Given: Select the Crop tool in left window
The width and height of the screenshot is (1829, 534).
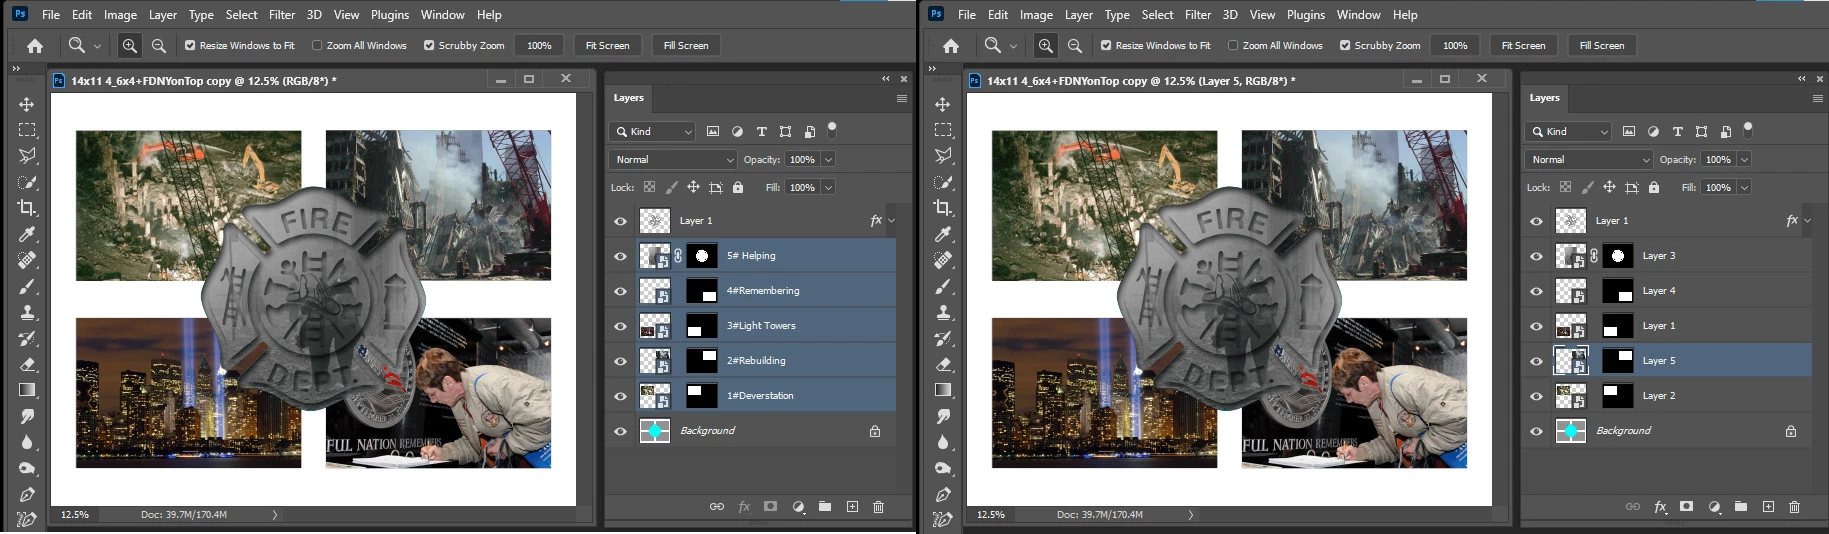Looking at the screenshot, I should (27, 208).
